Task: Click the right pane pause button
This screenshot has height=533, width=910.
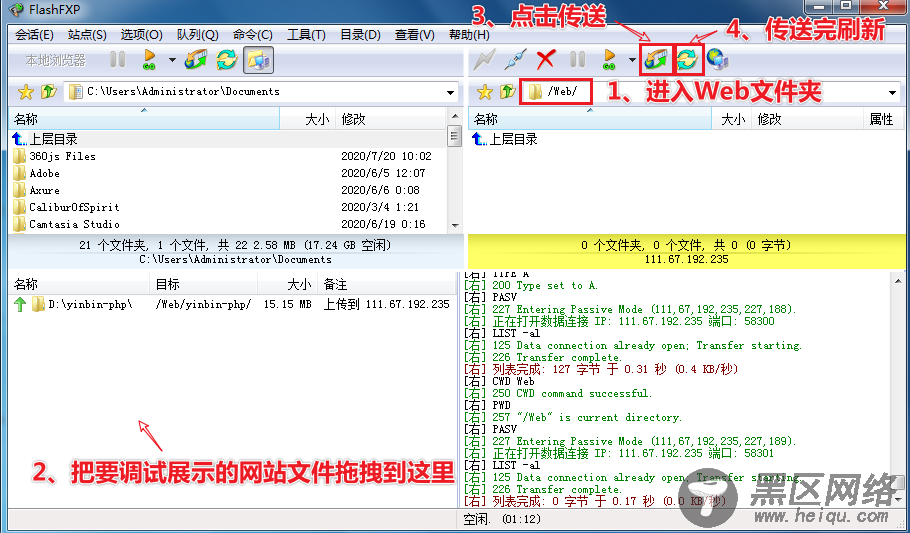Action: [x=577, y=59]
